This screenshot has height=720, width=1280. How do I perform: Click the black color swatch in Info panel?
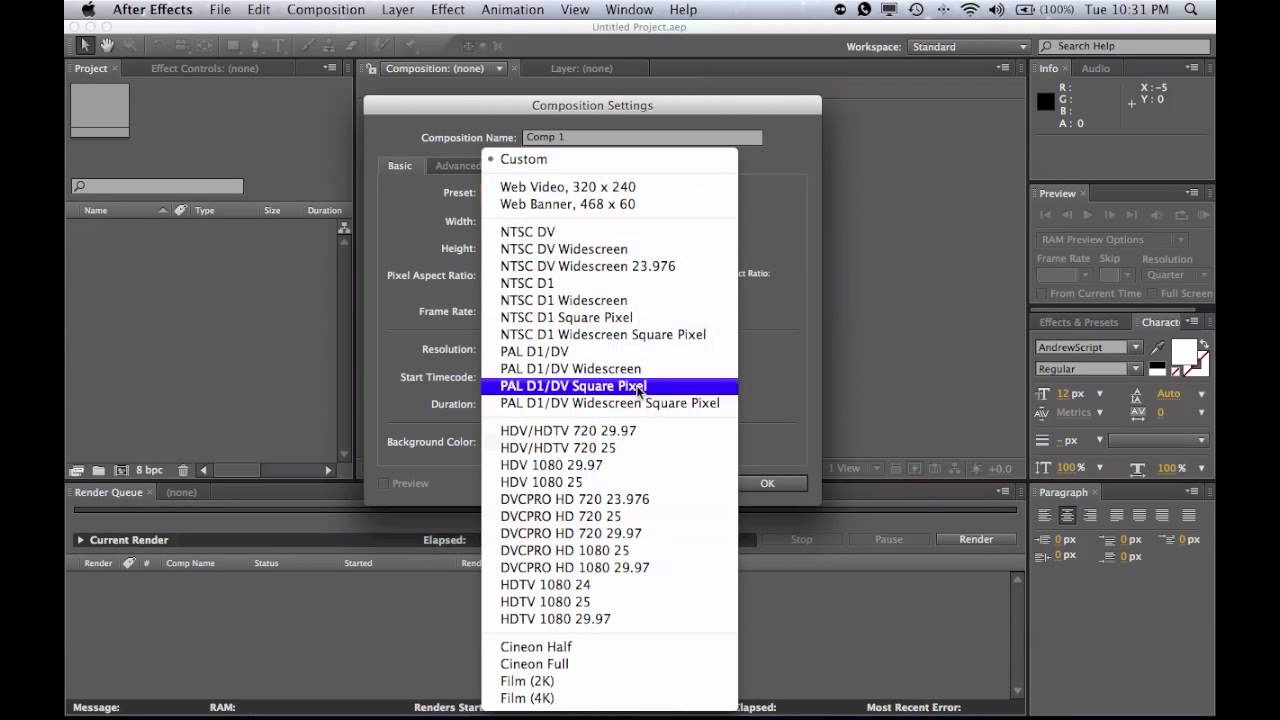[1046, 101]
